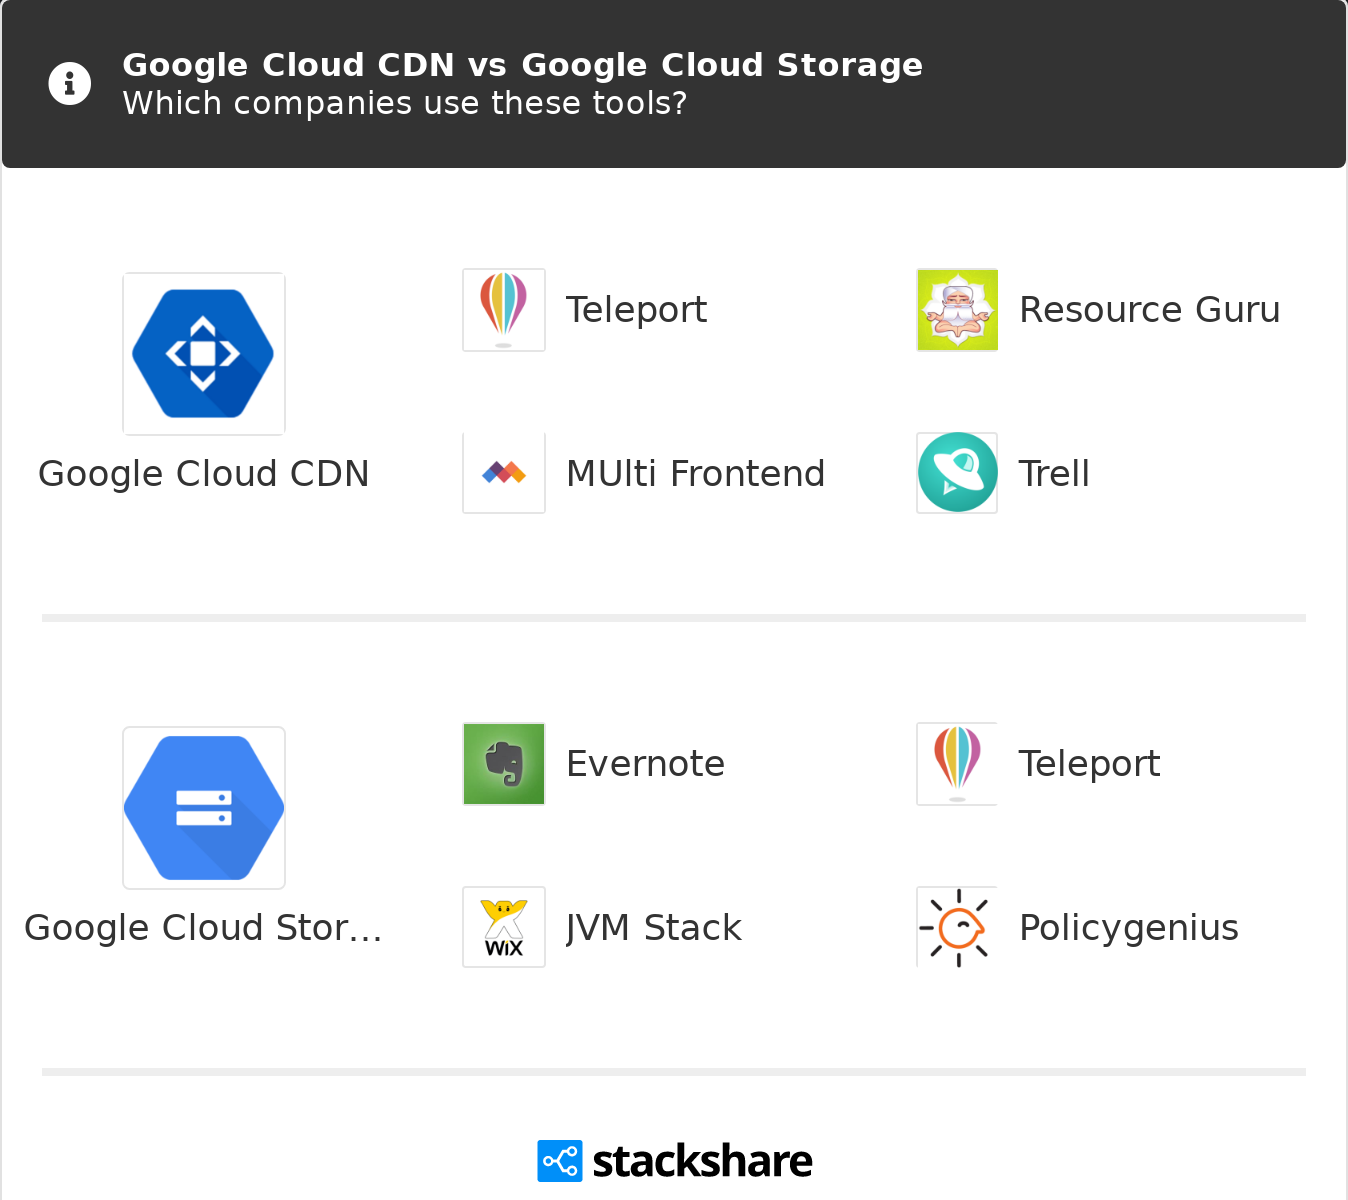Click the Teleport balloon icon under CDN
The width and height of the screenshot is (1348, 1200).
click(504, 310)
